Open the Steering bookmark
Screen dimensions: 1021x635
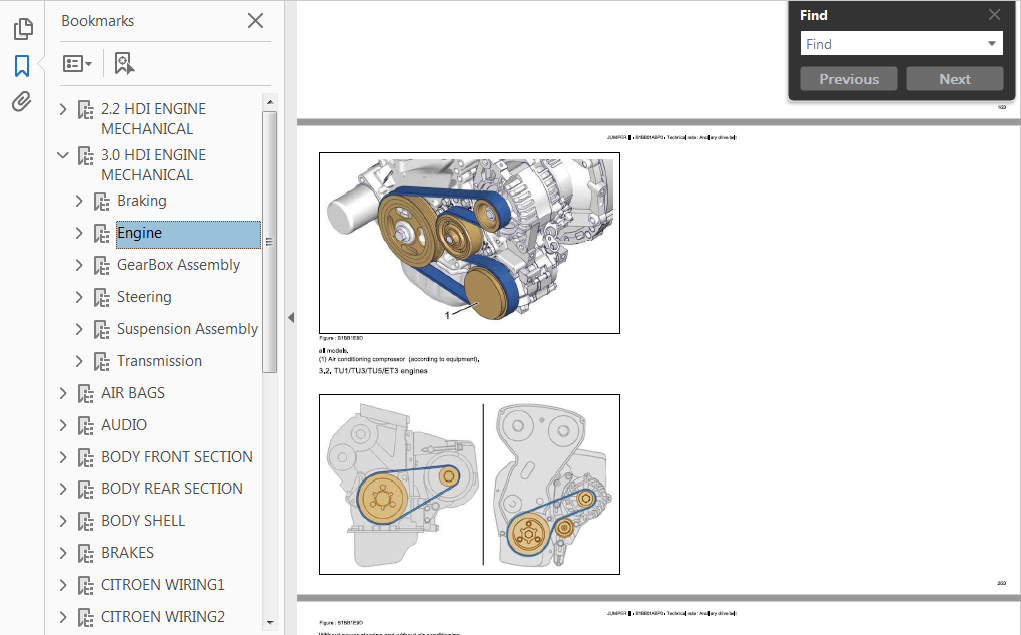click(x=144, y=297)
